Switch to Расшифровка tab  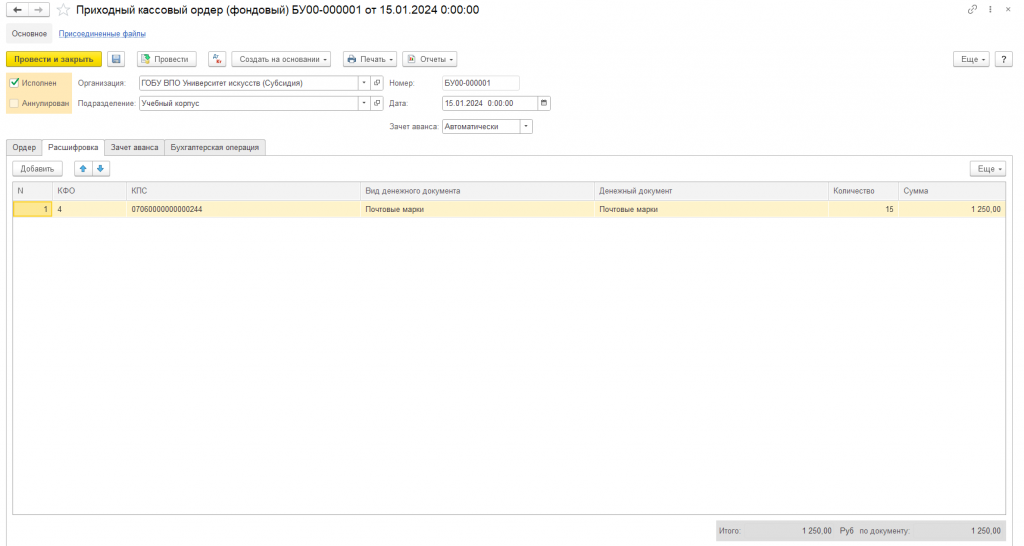73,148
